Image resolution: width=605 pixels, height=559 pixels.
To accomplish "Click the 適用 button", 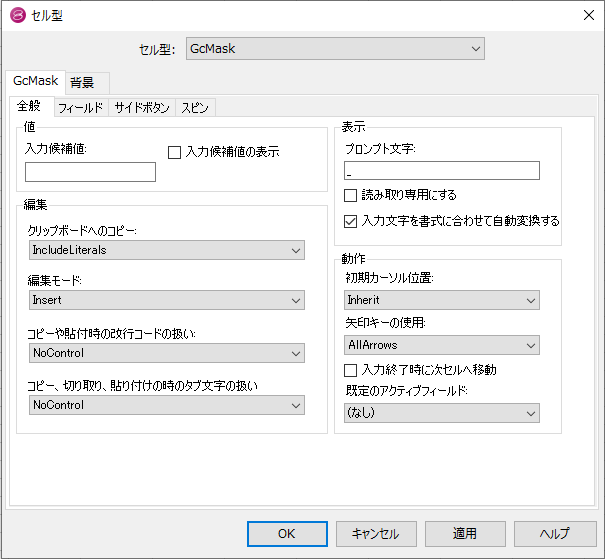I will [x=465, y=534].
